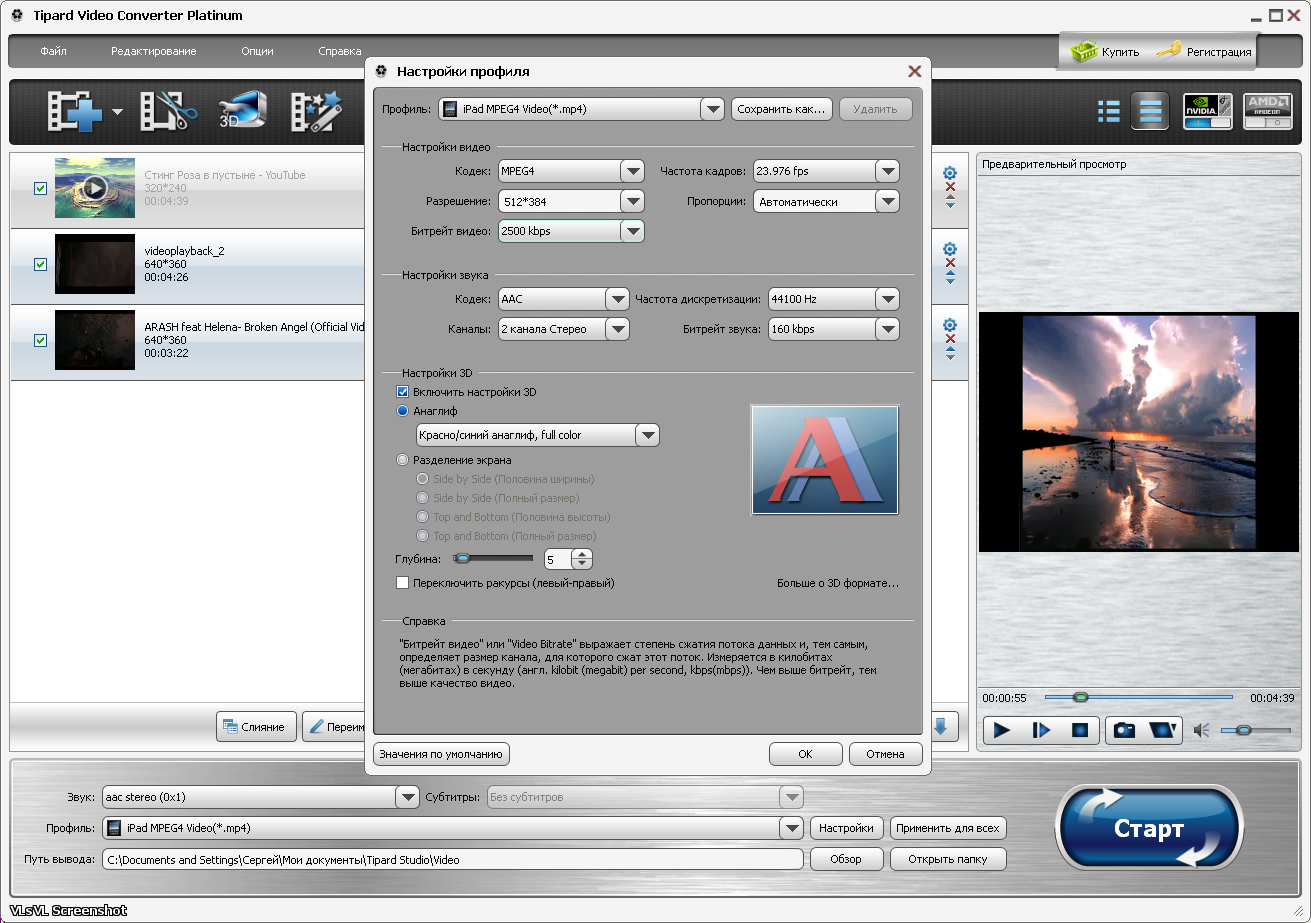
Task: Confirm dialog with OK button
Action: click(806, 754)
